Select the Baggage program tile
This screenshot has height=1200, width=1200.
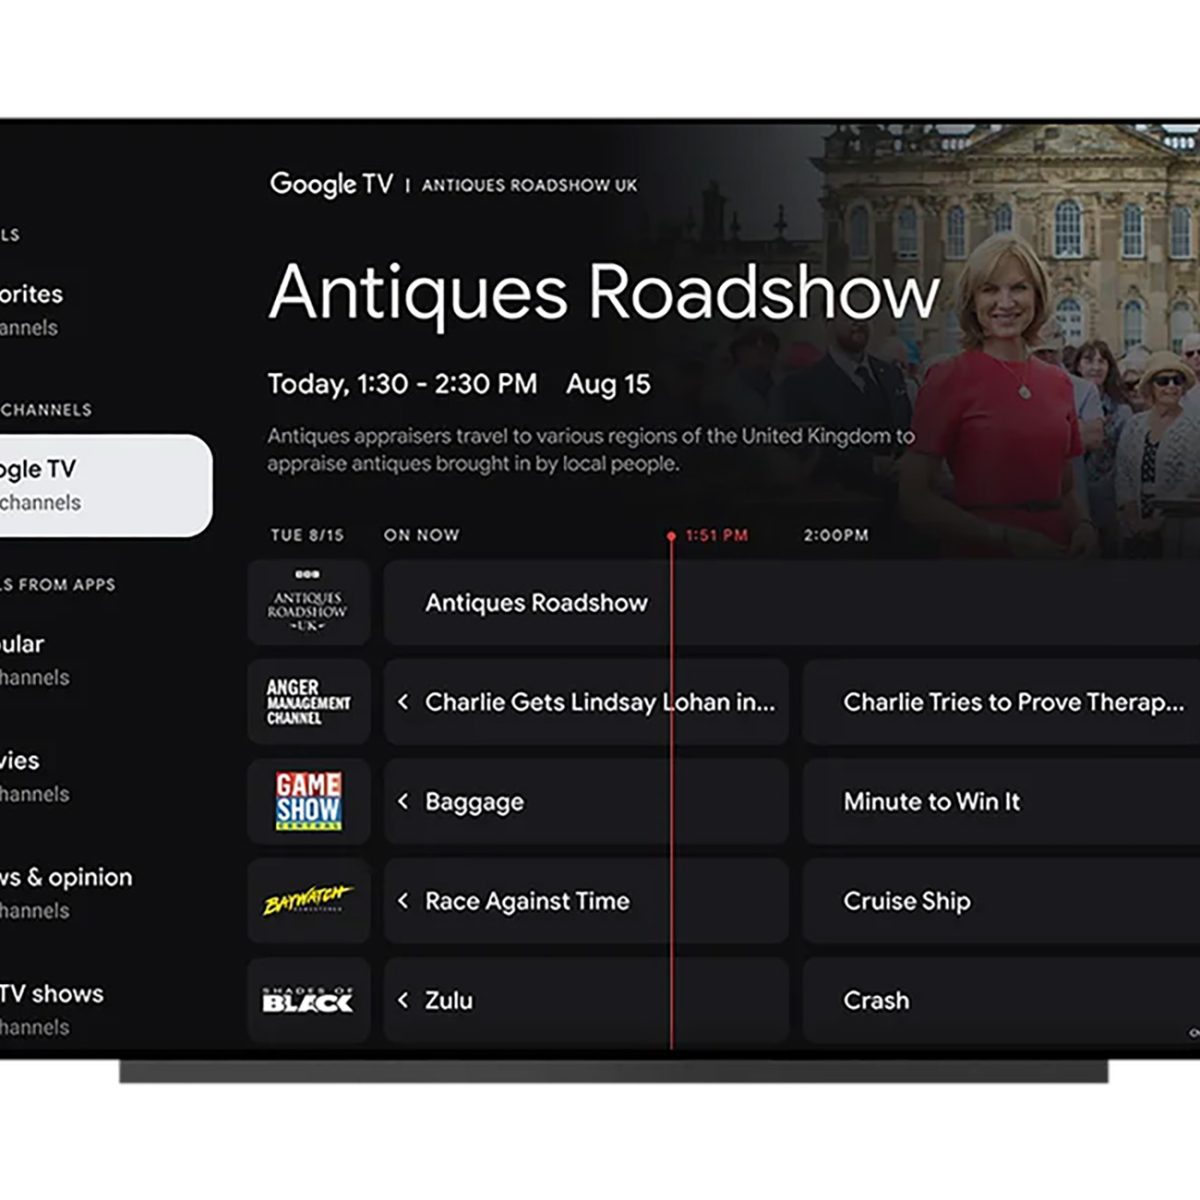586,802
